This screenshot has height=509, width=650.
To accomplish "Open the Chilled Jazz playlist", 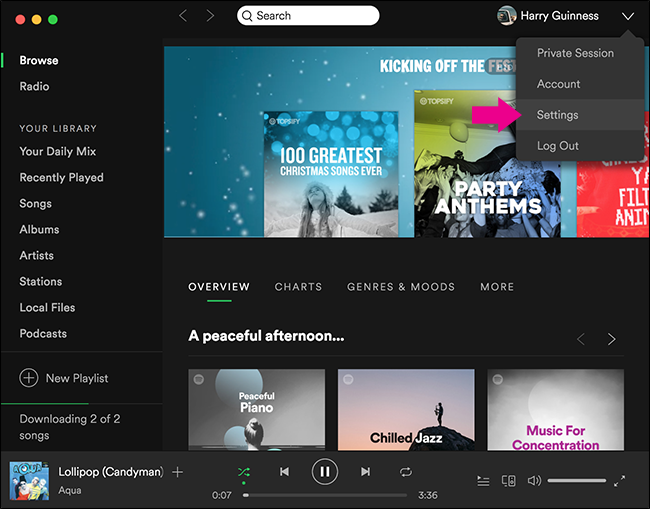I will click(406, 410).
